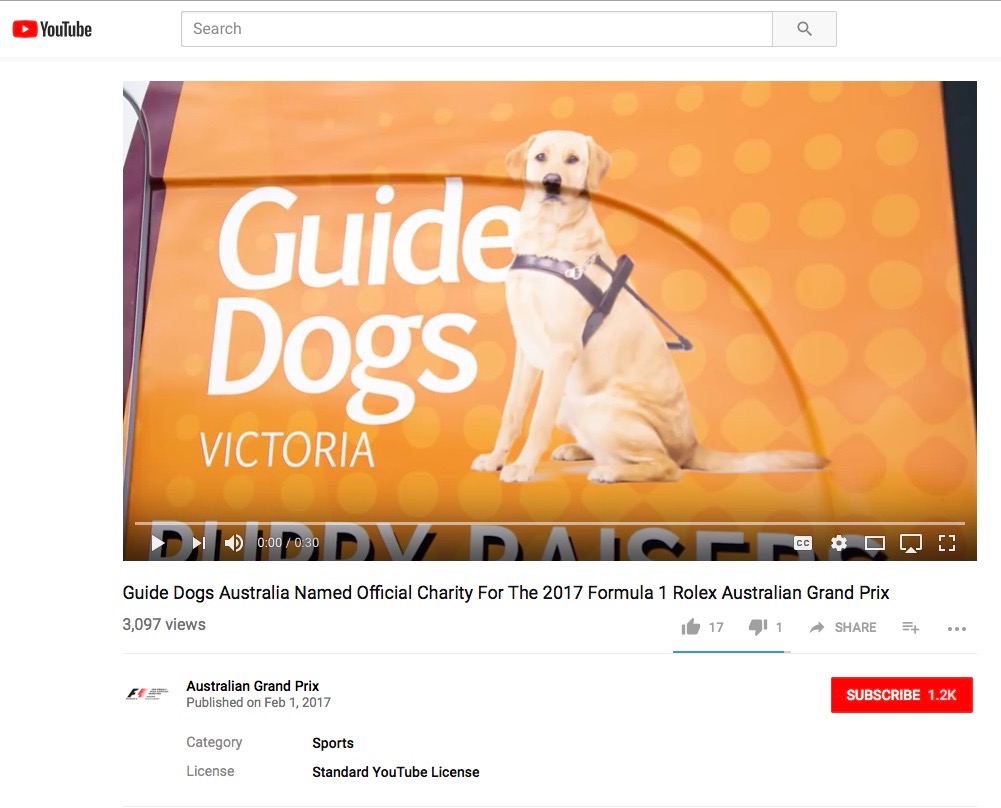The image size is (1001, 808).
Task: Focus the Search input field
Action: point(477,29)
